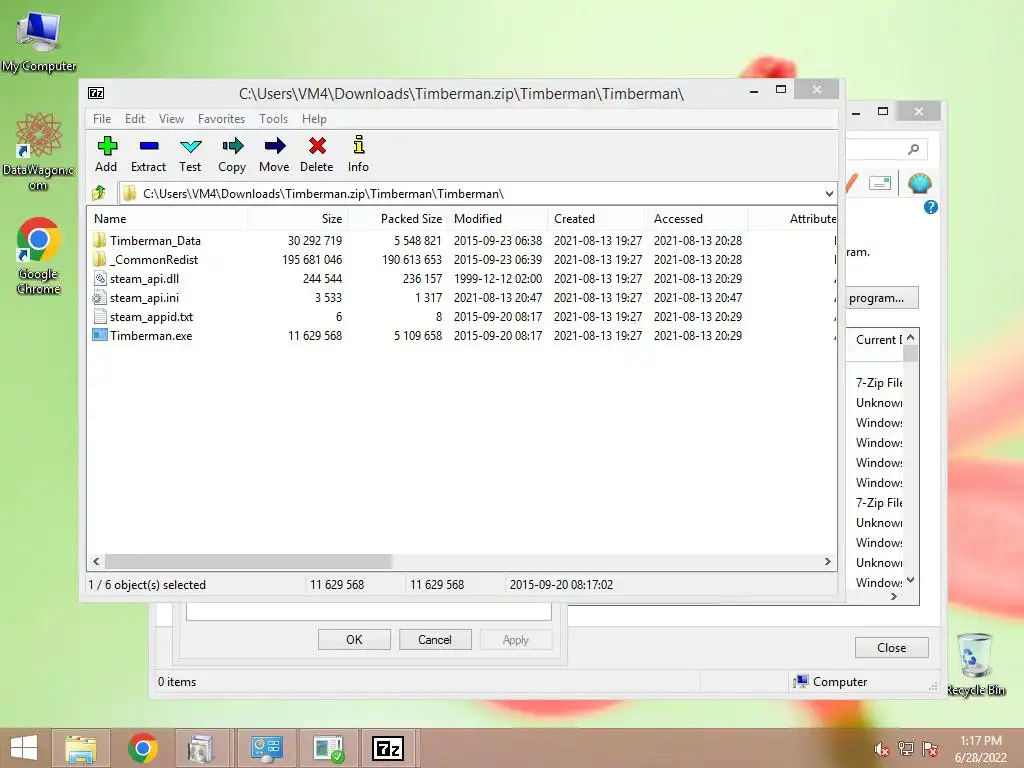Select the Copy toolbar icon
The image size is (1024, 768).
(232, 146)
